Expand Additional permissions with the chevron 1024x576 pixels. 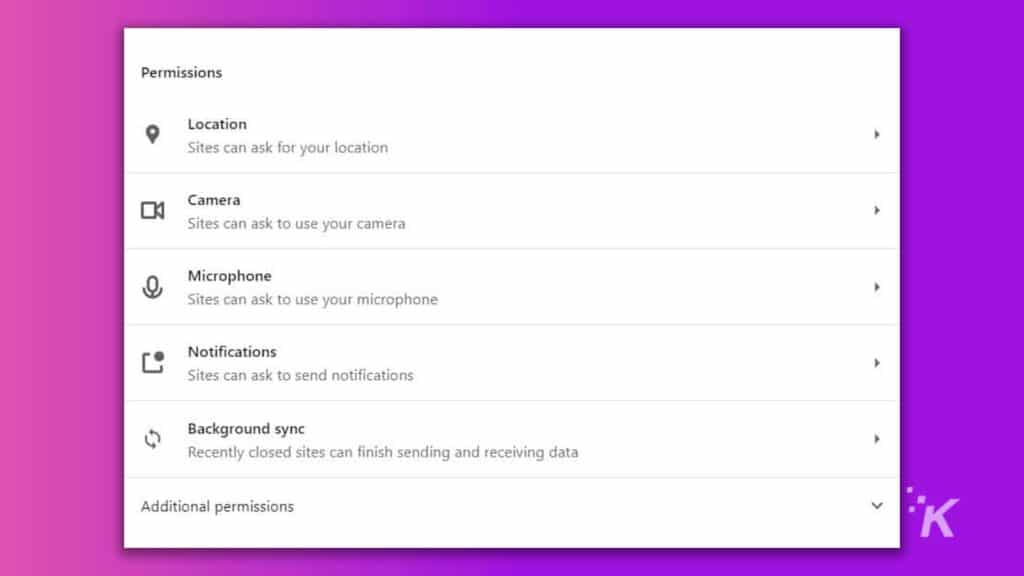click(877, 506)
